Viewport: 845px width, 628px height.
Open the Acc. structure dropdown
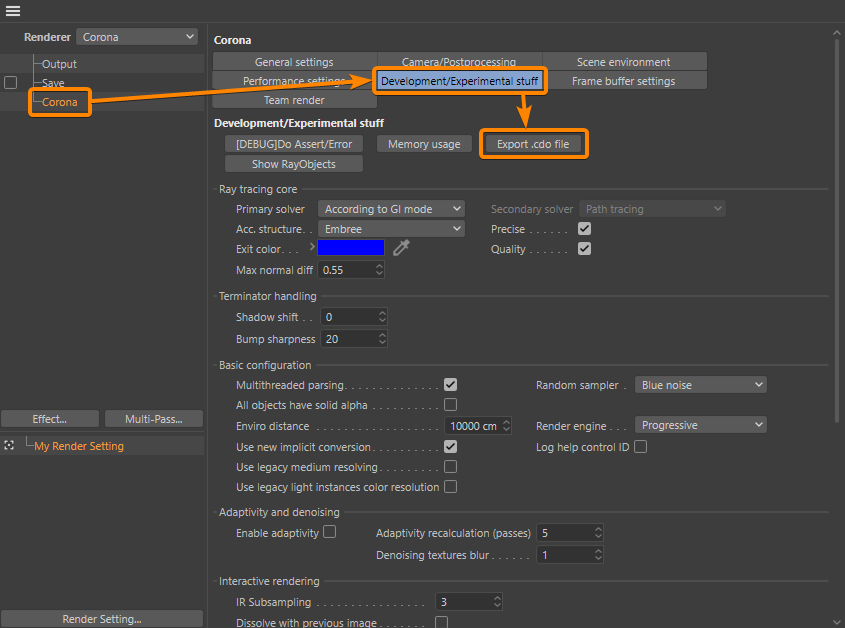(391, 229)
